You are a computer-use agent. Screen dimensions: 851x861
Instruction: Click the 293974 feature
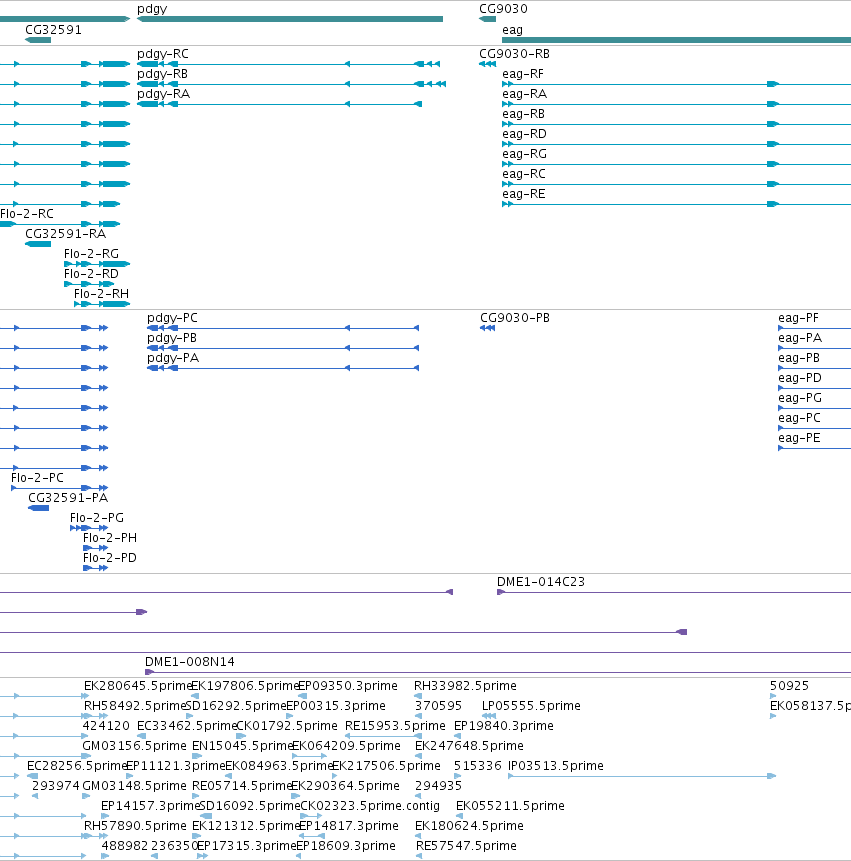click(x=35, y=796)
